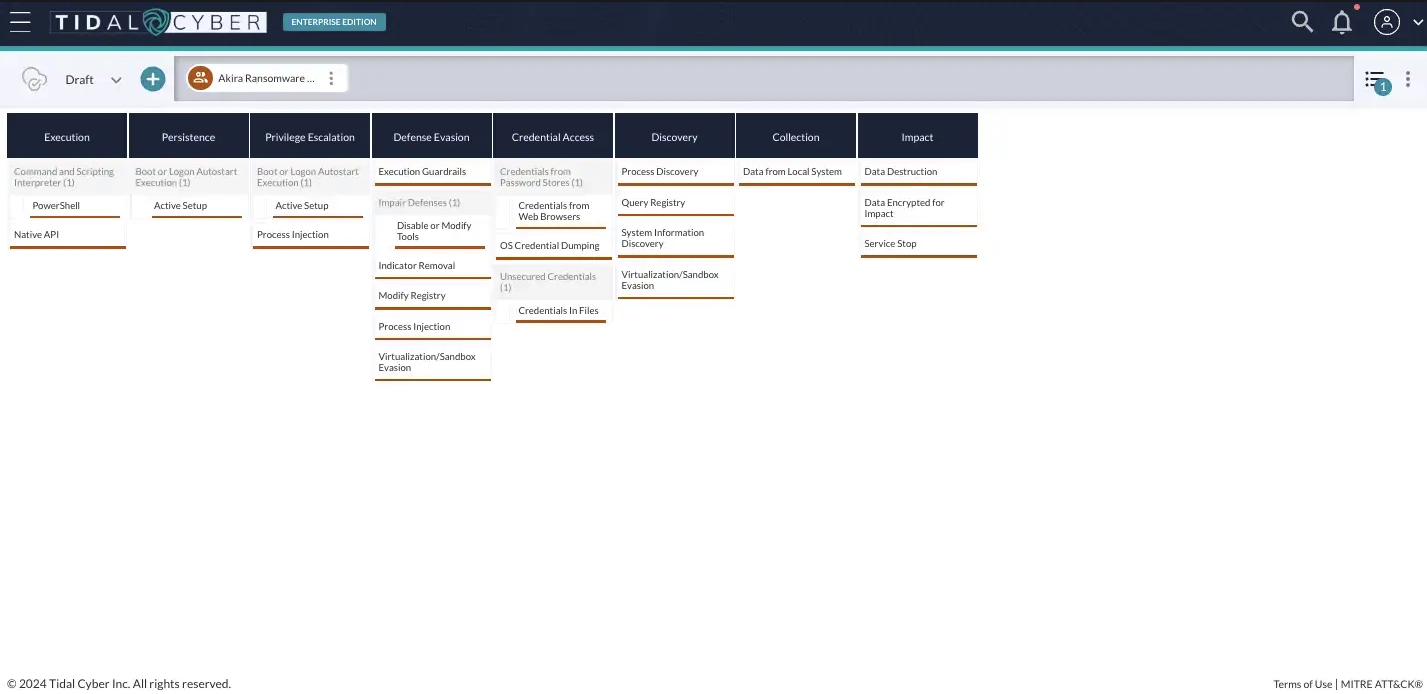The height and width of the screenshot is (694, 1427).
Task: Click the search magnifier icon
Action: click(1301, 22)
